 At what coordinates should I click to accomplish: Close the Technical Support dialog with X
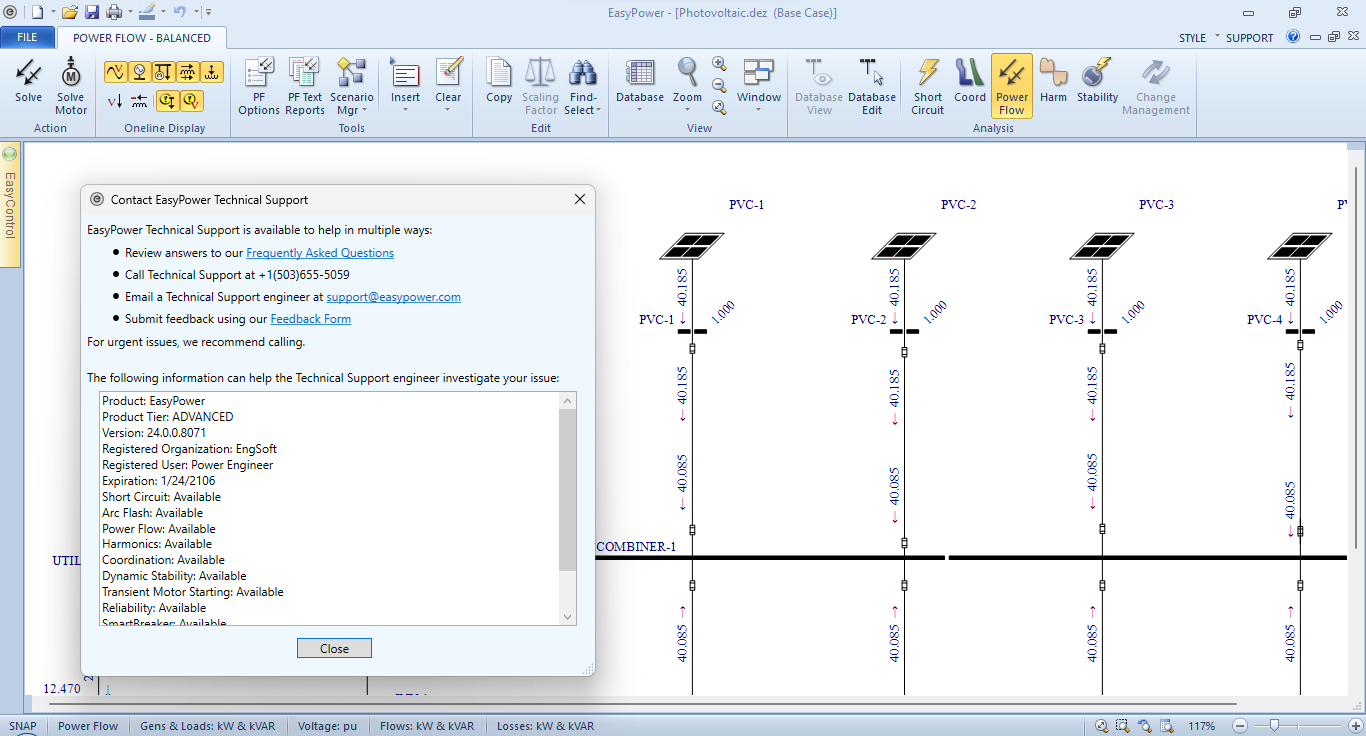click(x=580, y=199)
